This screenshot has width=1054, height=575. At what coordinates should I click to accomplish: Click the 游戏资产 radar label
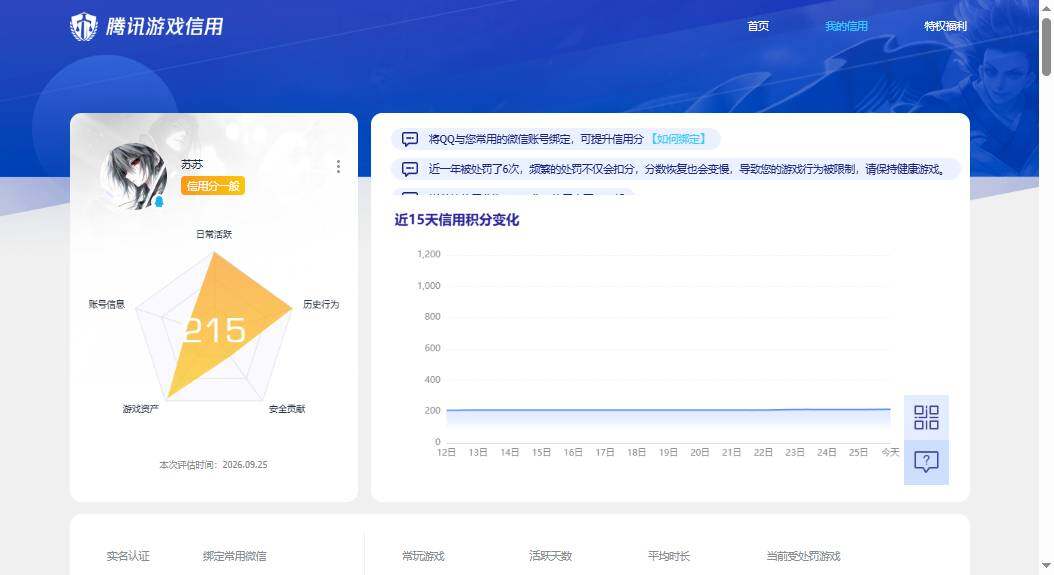pyautogui.click(x=140, y=409)
